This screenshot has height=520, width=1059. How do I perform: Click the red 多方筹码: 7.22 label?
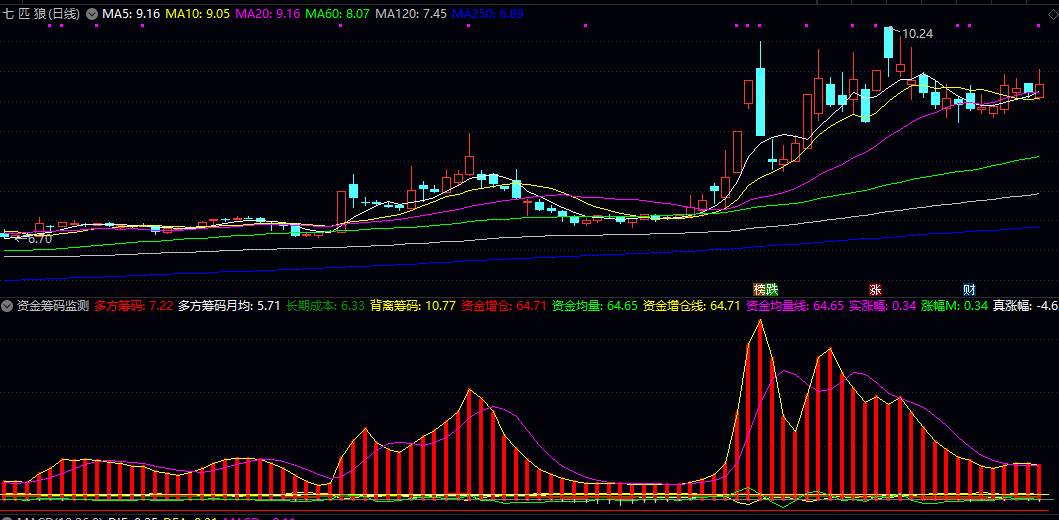coord(134,306)
